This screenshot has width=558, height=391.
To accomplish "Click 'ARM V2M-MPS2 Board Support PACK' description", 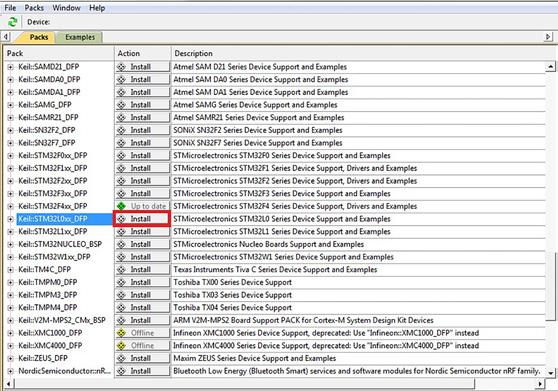I will [x=303, y=320].
